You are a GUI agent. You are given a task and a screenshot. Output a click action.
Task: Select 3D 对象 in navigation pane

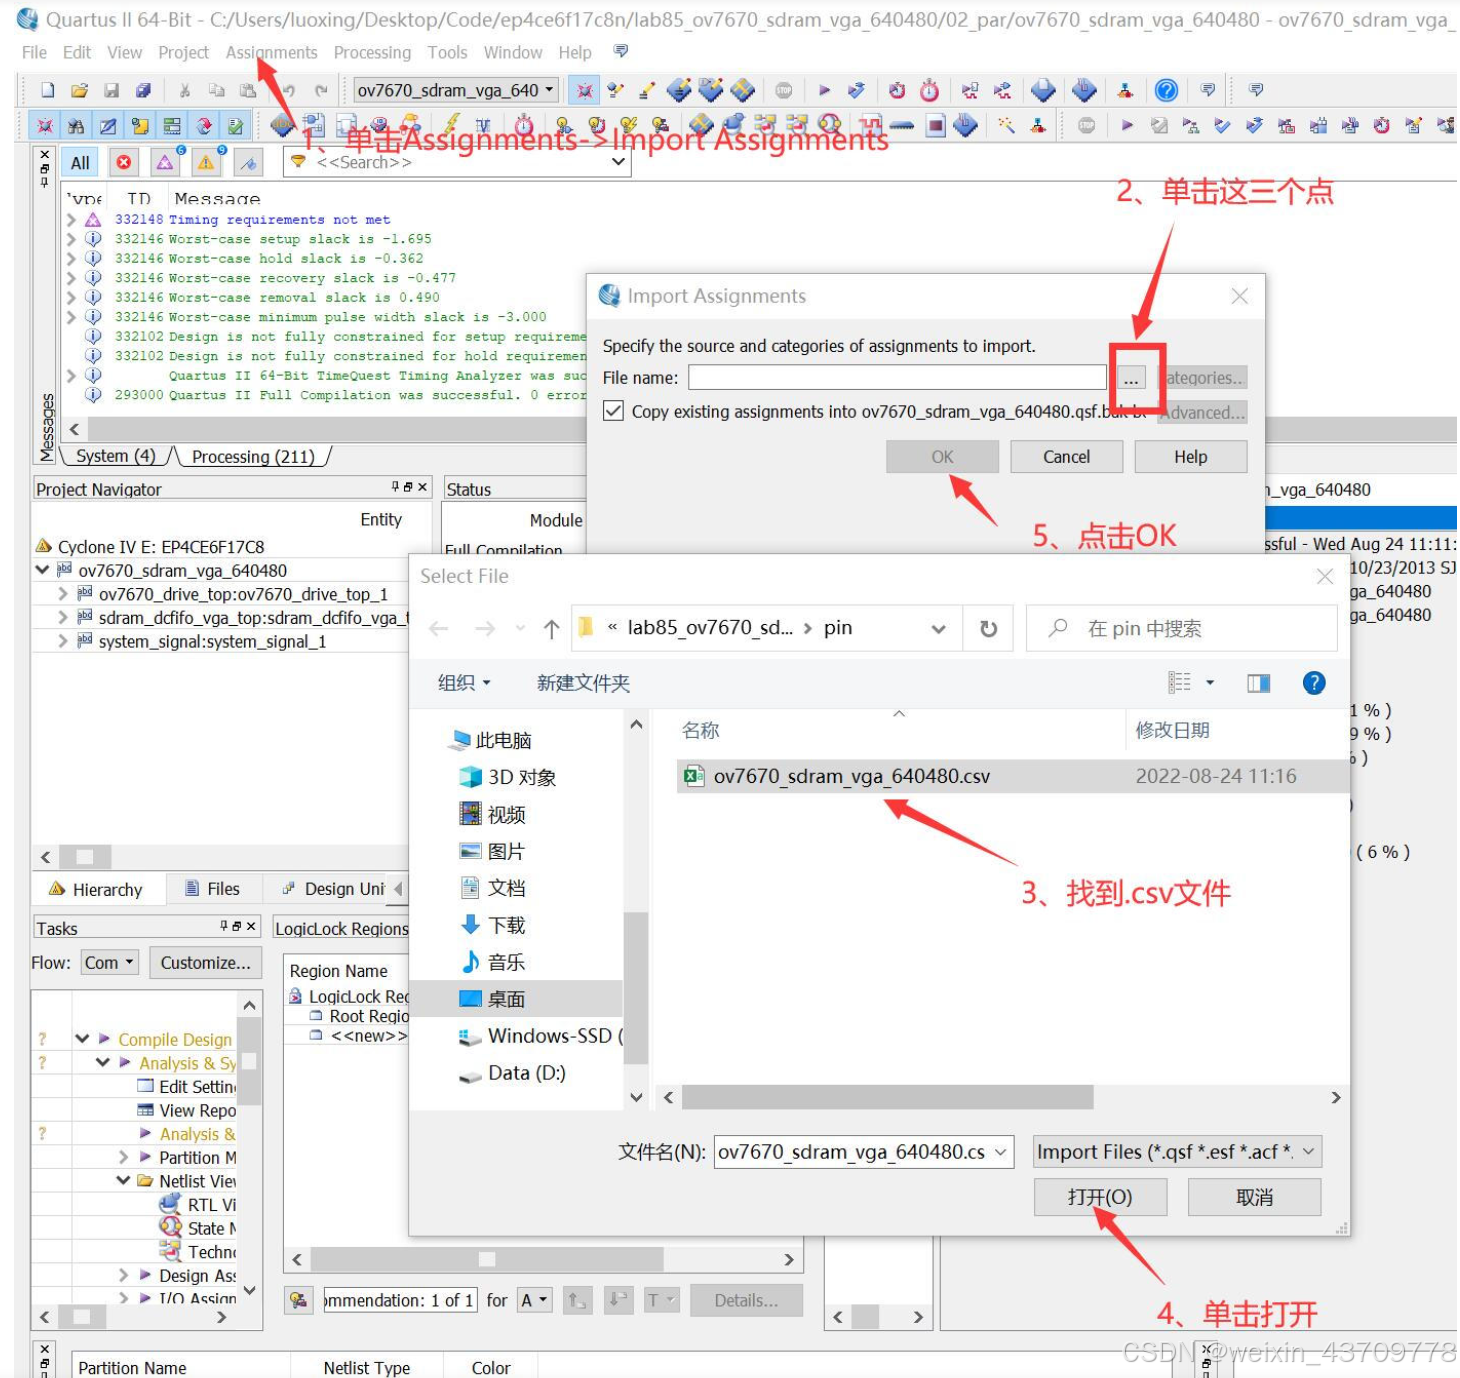tap(508, 777)
